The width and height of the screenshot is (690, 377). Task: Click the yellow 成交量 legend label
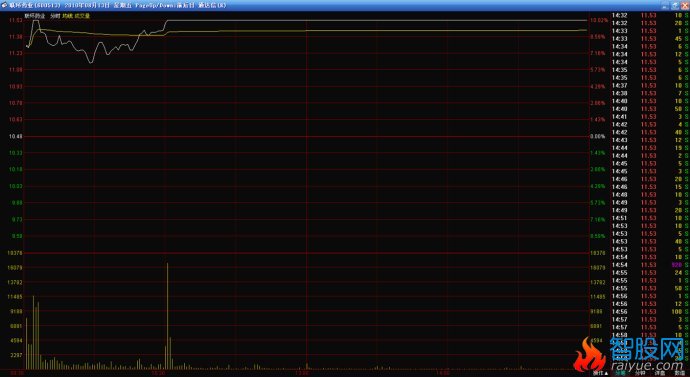81,16
